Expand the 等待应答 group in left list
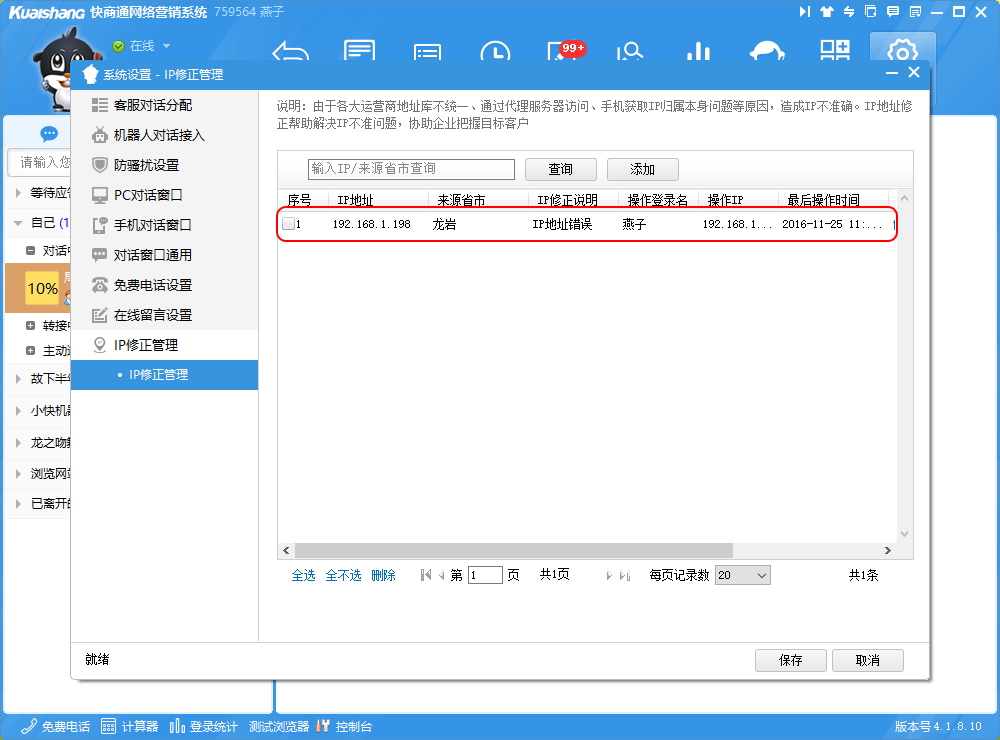Viewport: 1000px width, 740px height. pos(19,193)
